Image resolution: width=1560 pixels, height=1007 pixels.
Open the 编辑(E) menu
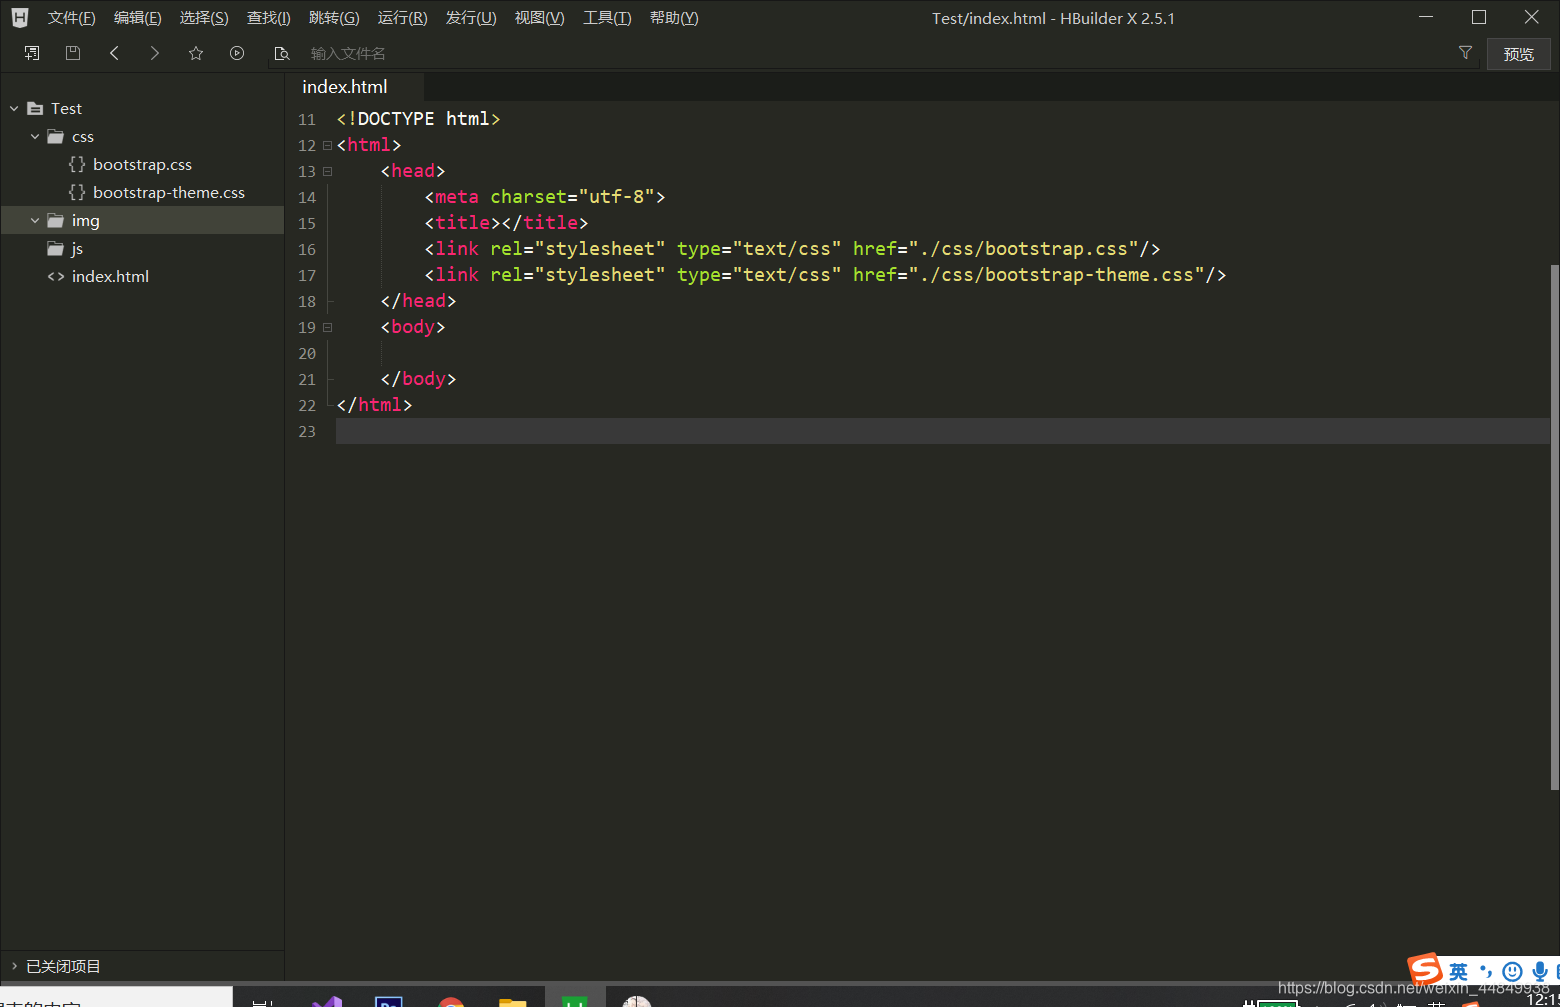[138, 18]
